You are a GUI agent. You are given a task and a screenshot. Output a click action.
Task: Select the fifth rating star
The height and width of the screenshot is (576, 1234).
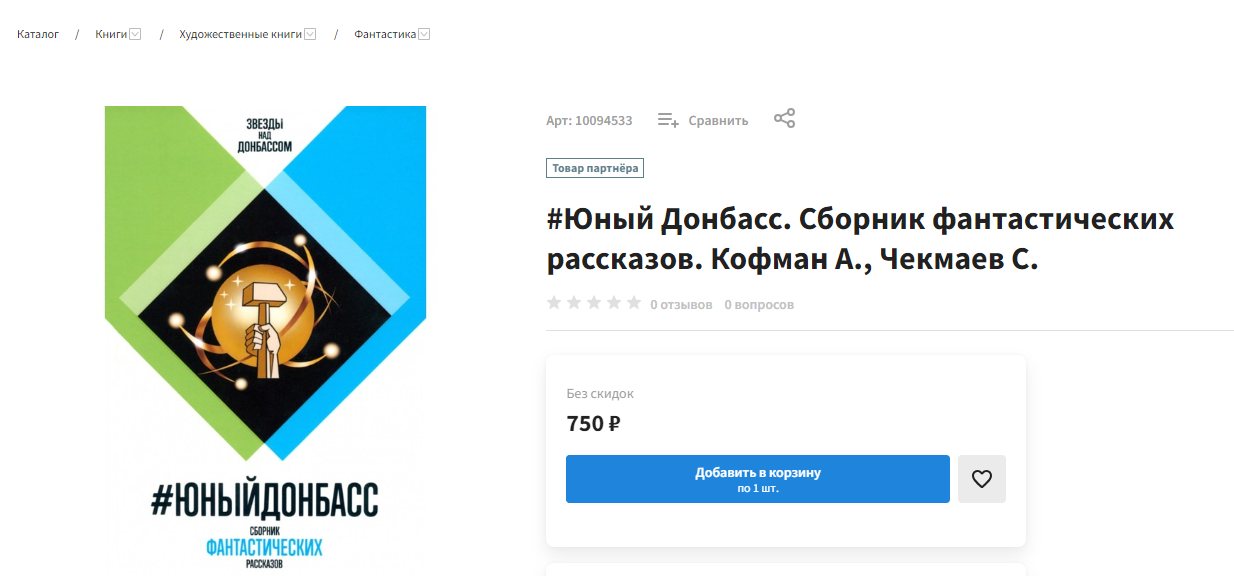tap(634, 303)
